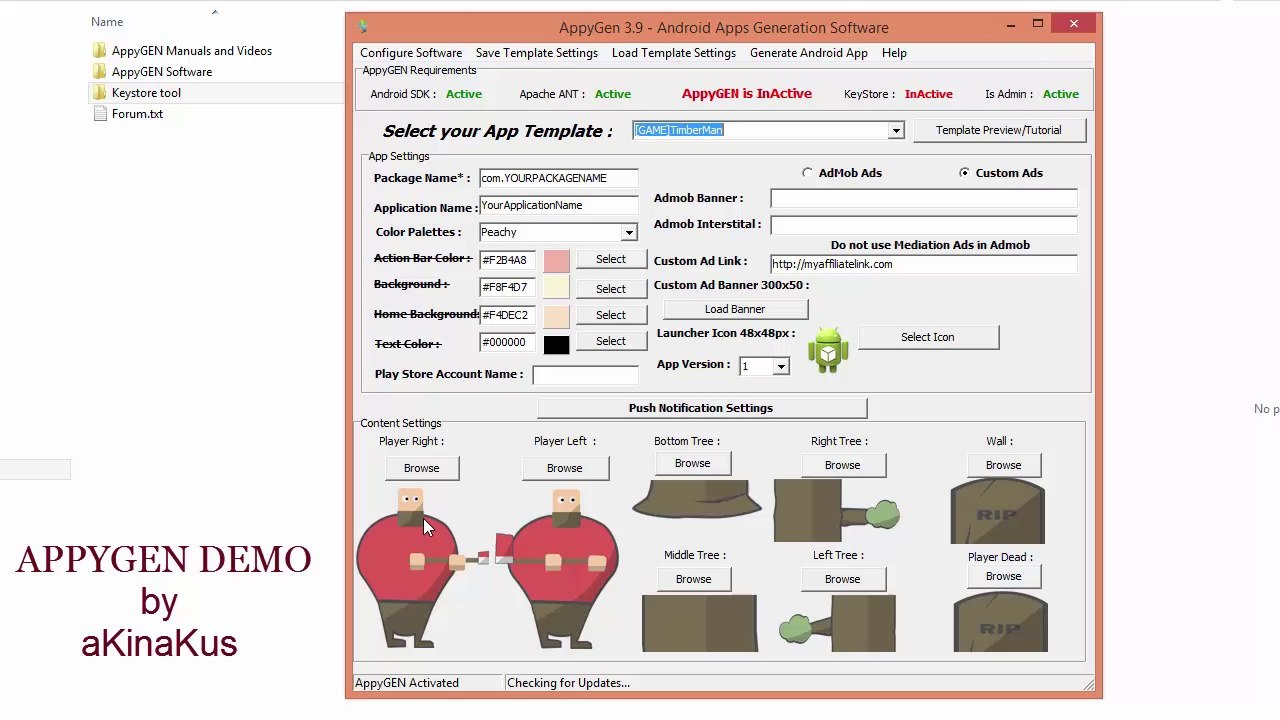Click the Left Tree branch image
Image resolution: width=1280 pixels, height=720 pixels.
tap(837, 623)
